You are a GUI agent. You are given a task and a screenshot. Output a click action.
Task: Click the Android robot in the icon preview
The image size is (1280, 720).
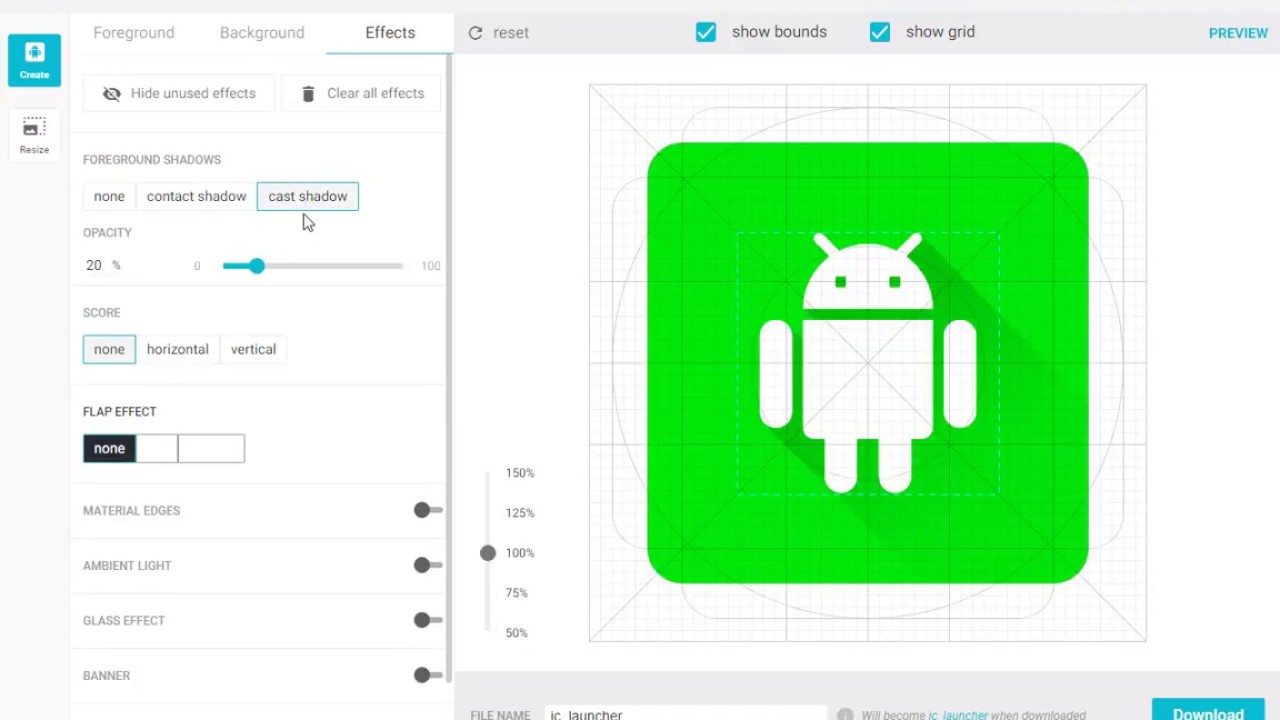point(868,363)
